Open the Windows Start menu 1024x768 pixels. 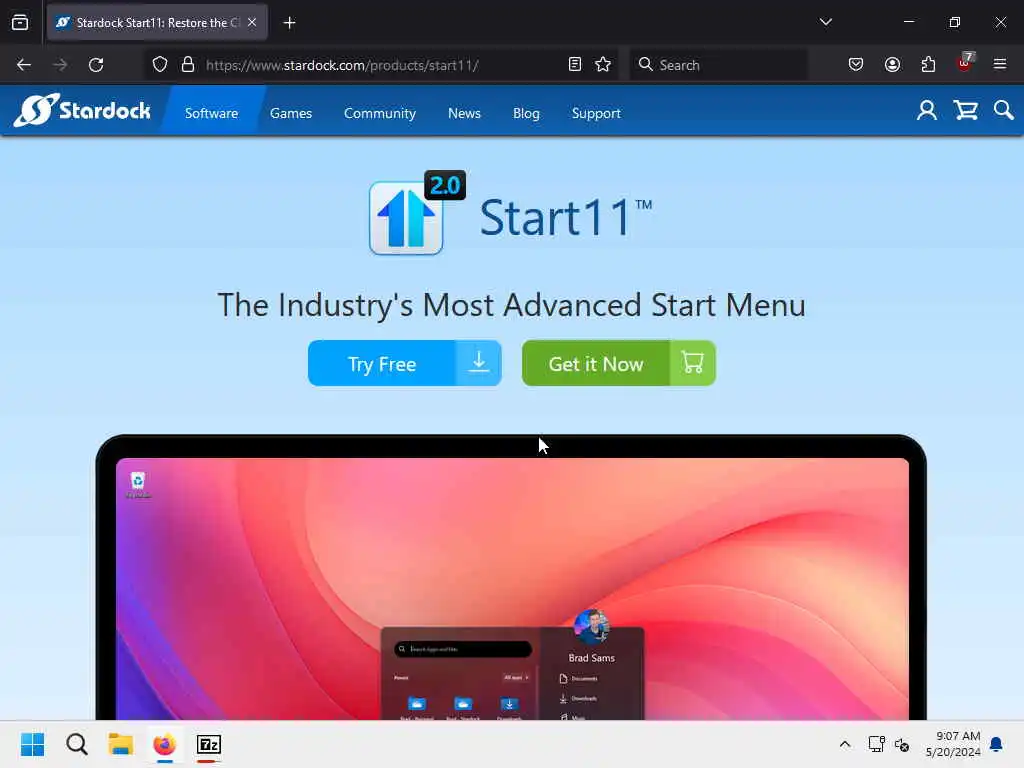coord(33,744)
